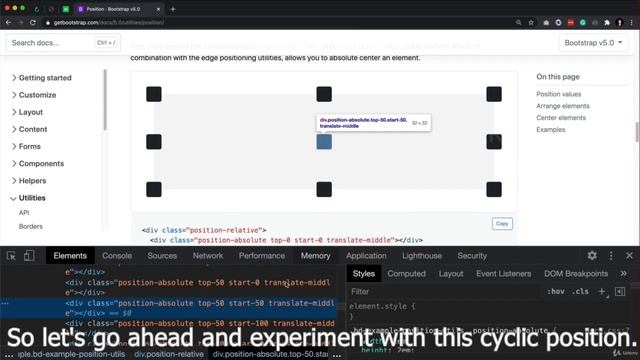
Task: Open DevTools customize three-dot menu
Action: pos(611,256)
